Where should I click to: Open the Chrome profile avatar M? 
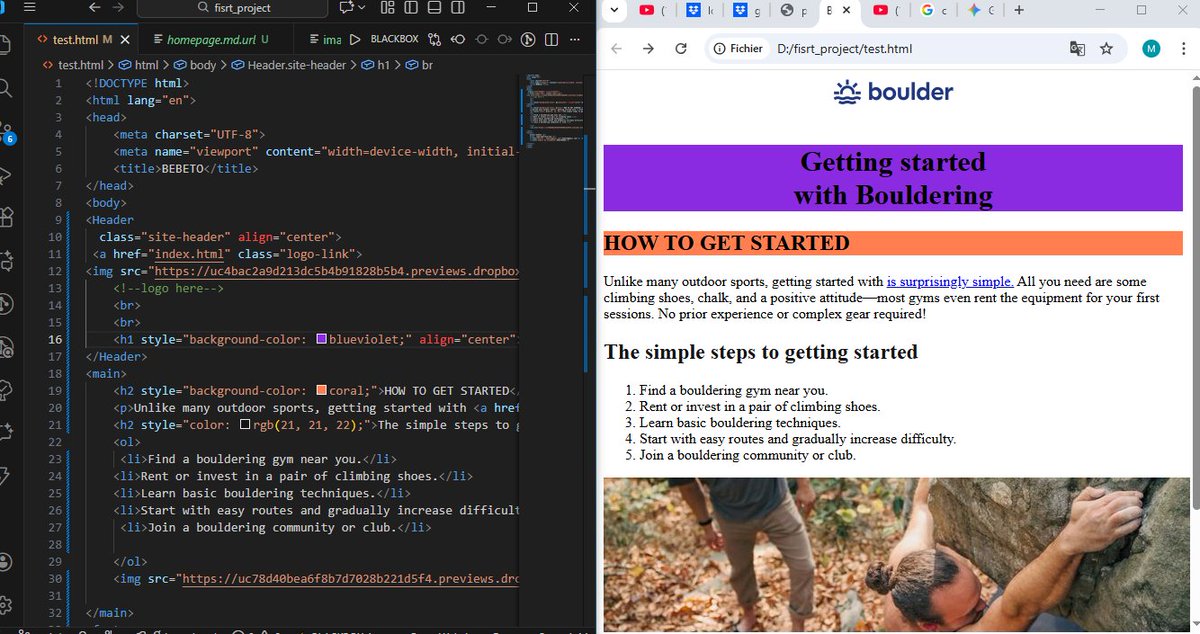click(x=1150, y=48)
